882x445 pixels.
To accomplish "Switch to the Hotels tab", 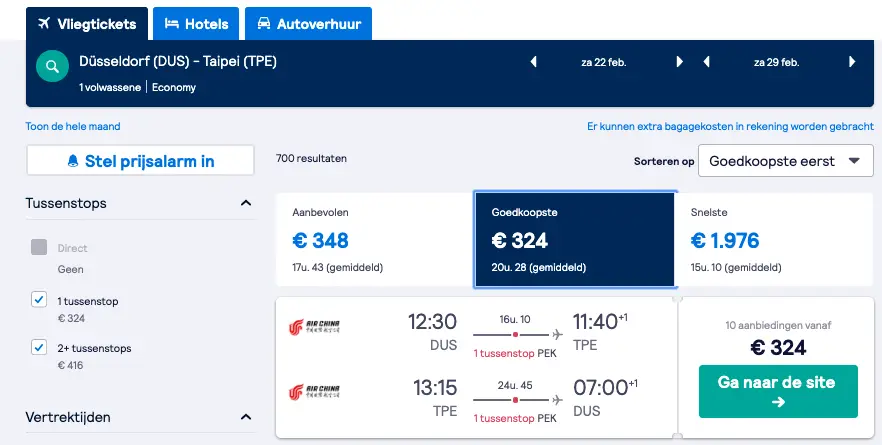I will [196, 24].
